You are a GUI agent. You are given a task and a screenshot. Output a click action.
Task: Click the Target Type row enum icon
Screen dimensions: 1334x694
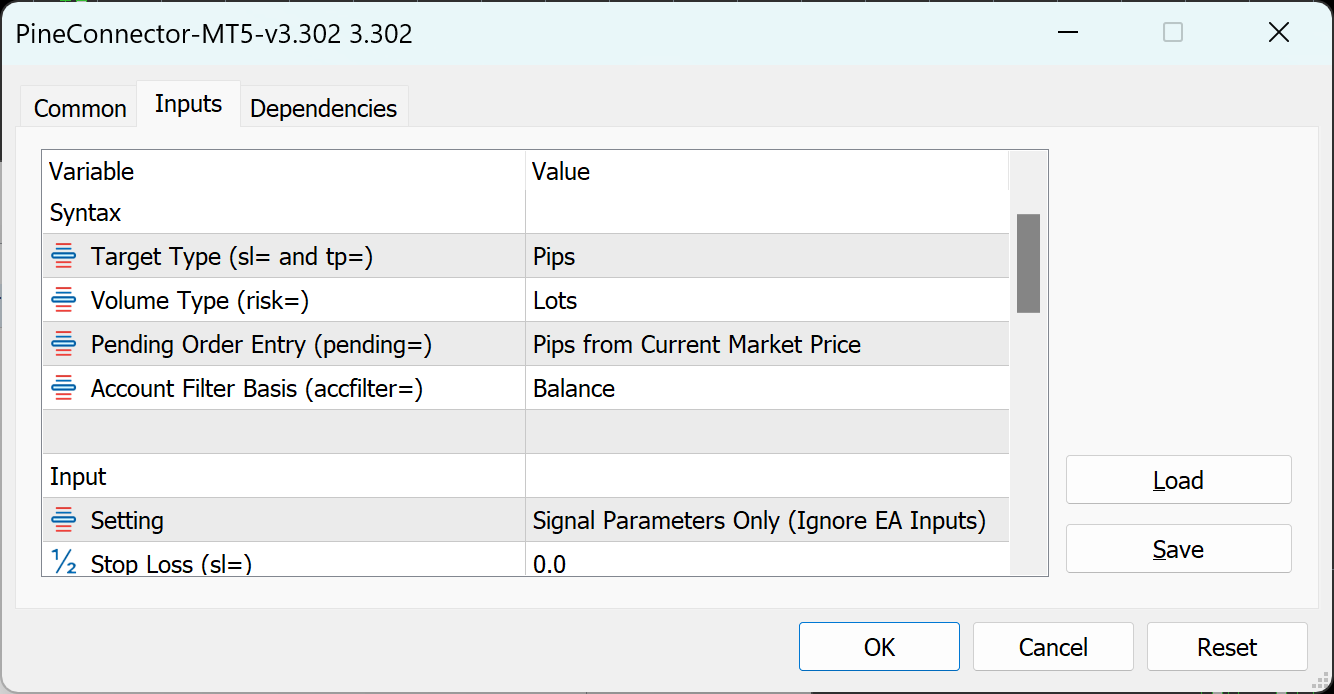pyautogui.click(x=63, y=257)
